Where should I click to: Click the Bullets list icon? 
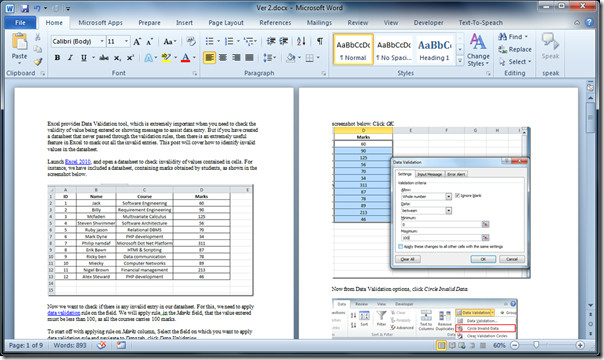[x=210, y=41]
